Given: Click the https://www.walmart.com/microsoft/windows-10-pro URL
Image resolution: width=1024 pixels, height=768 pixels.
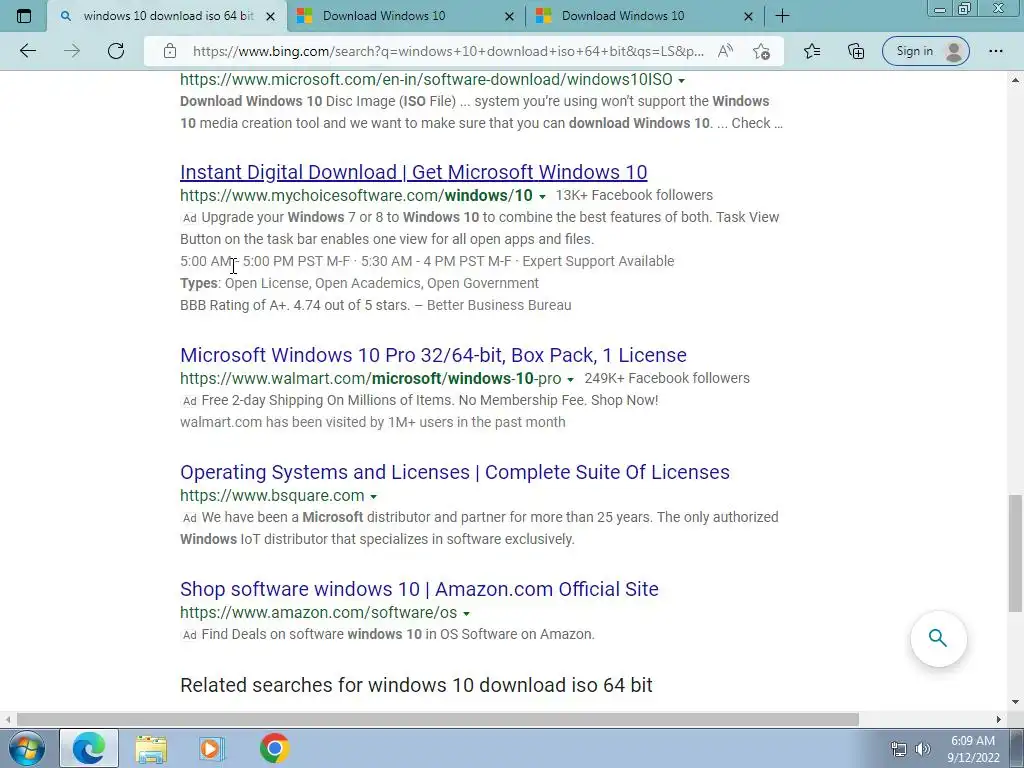Looking at the screenshot, I should pos(370,378).
